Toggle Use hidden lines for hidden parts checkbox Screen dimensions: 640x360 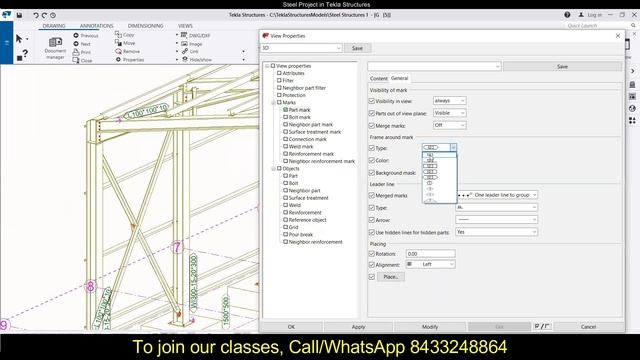pos(371,232)
